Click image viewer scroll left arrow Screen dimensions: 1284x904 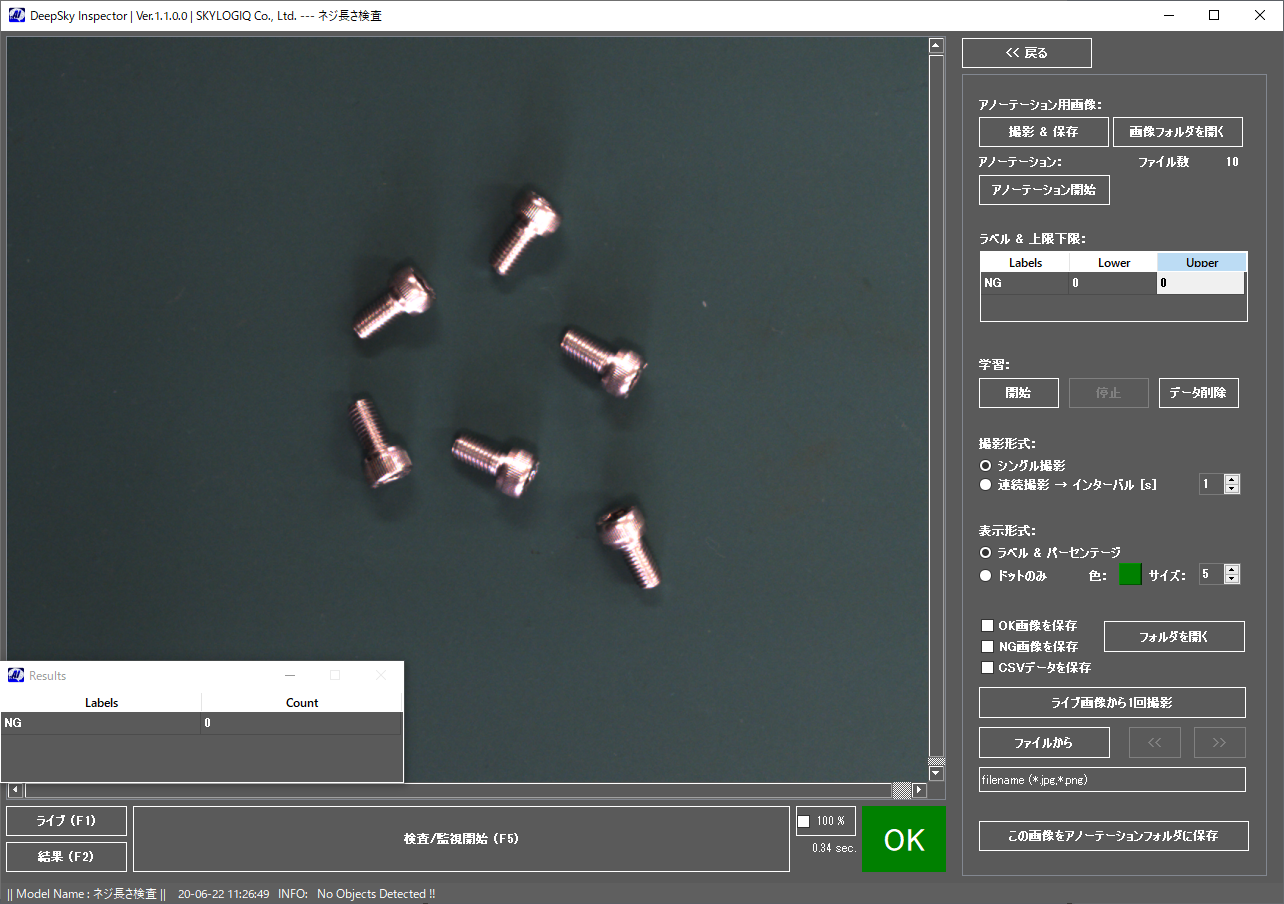click(15, 790)
